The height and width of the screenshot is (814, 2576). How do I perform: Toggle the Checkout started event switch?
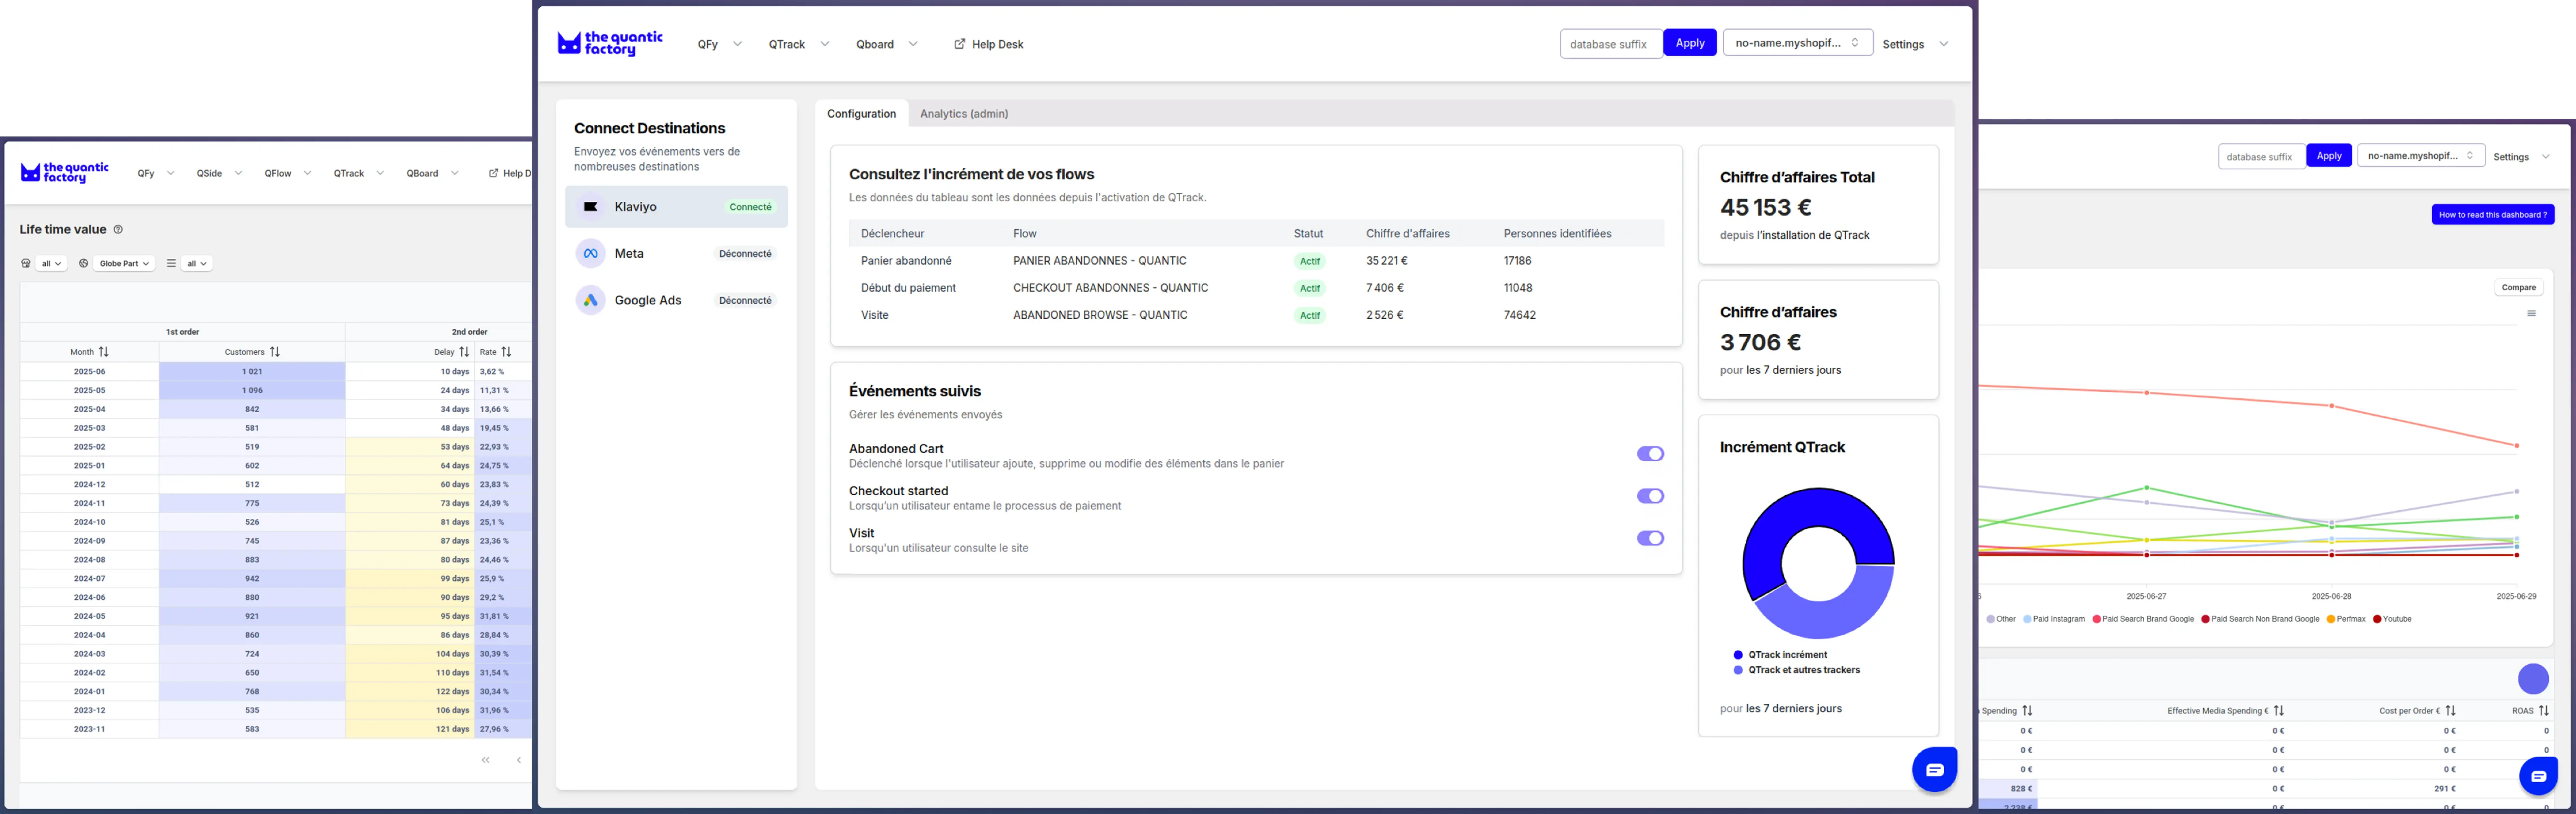click(x=1650, y=496)
